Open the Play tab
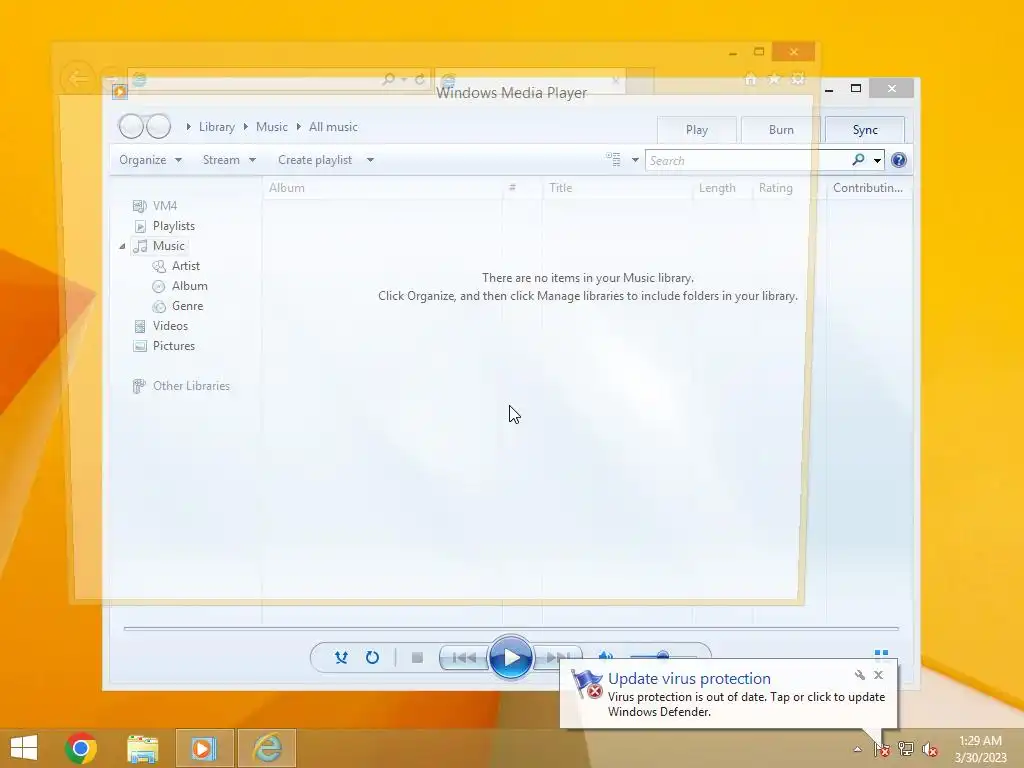The image size is (1024, 768). [697, 130]
